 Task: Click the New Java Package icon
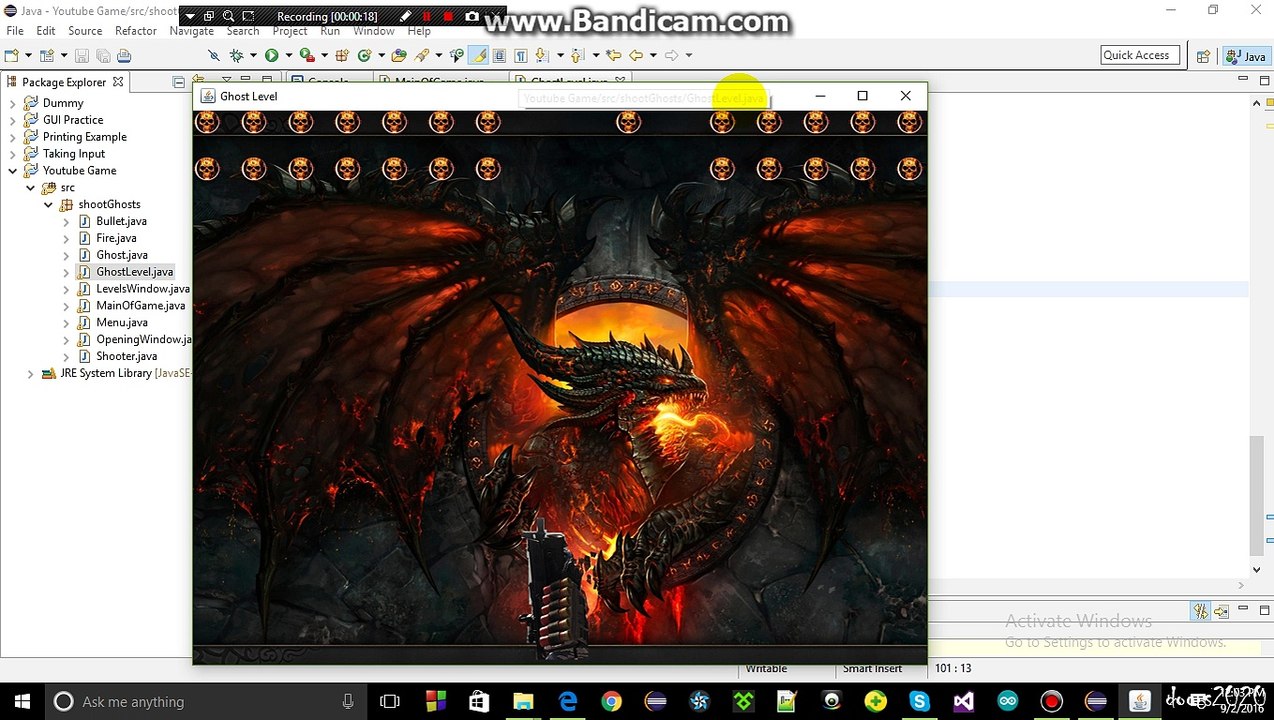(342, 55)
